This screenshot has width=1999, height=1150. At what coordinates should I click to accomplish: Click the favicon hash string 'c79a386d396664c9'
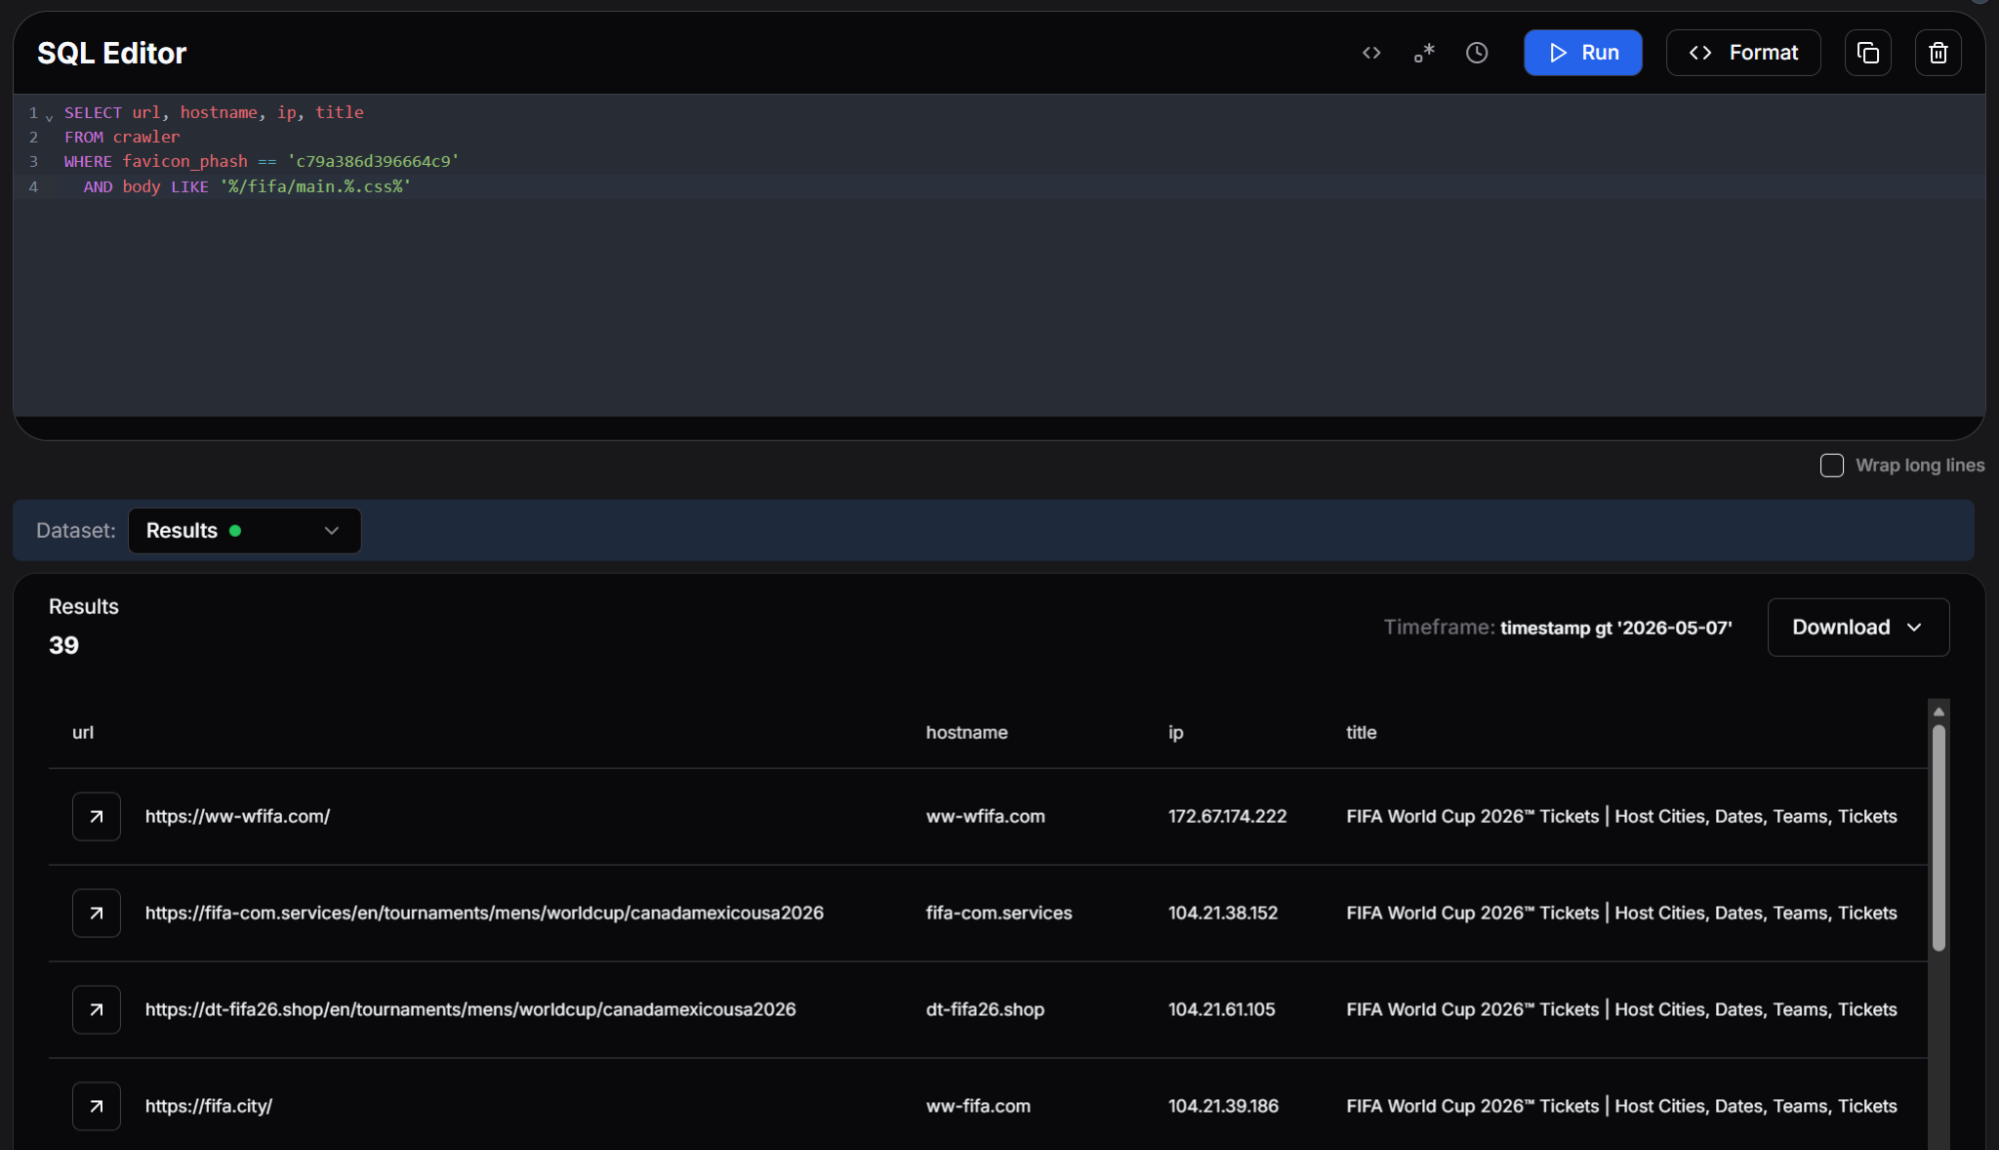[373, 161]
